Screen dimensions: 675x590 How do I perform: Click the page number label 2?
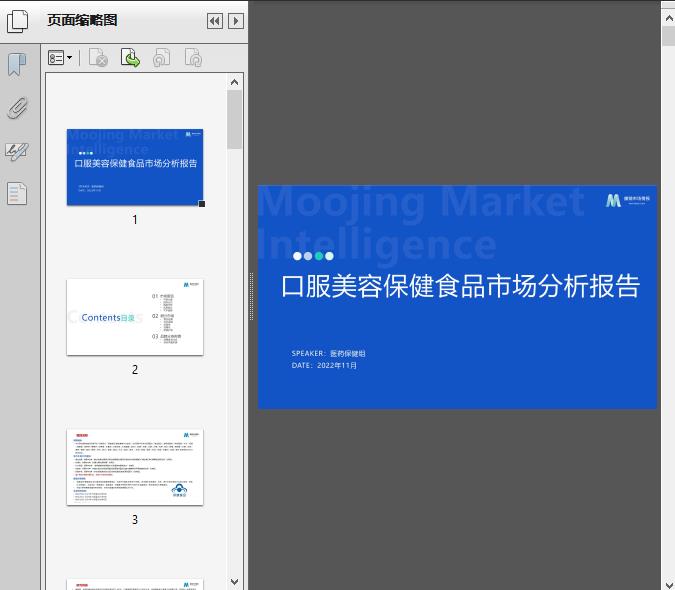pyautogui.click(x=135, y=370)
